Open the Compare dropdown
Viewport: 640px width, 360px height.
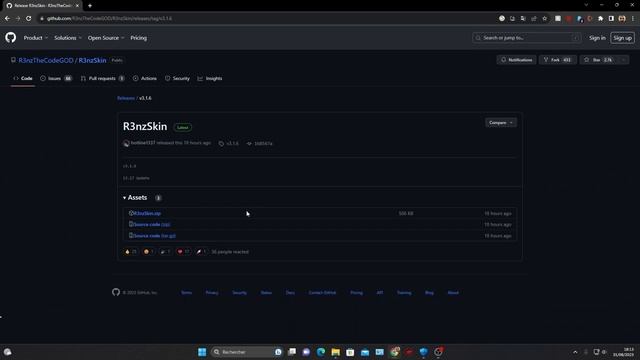point(500,122)
